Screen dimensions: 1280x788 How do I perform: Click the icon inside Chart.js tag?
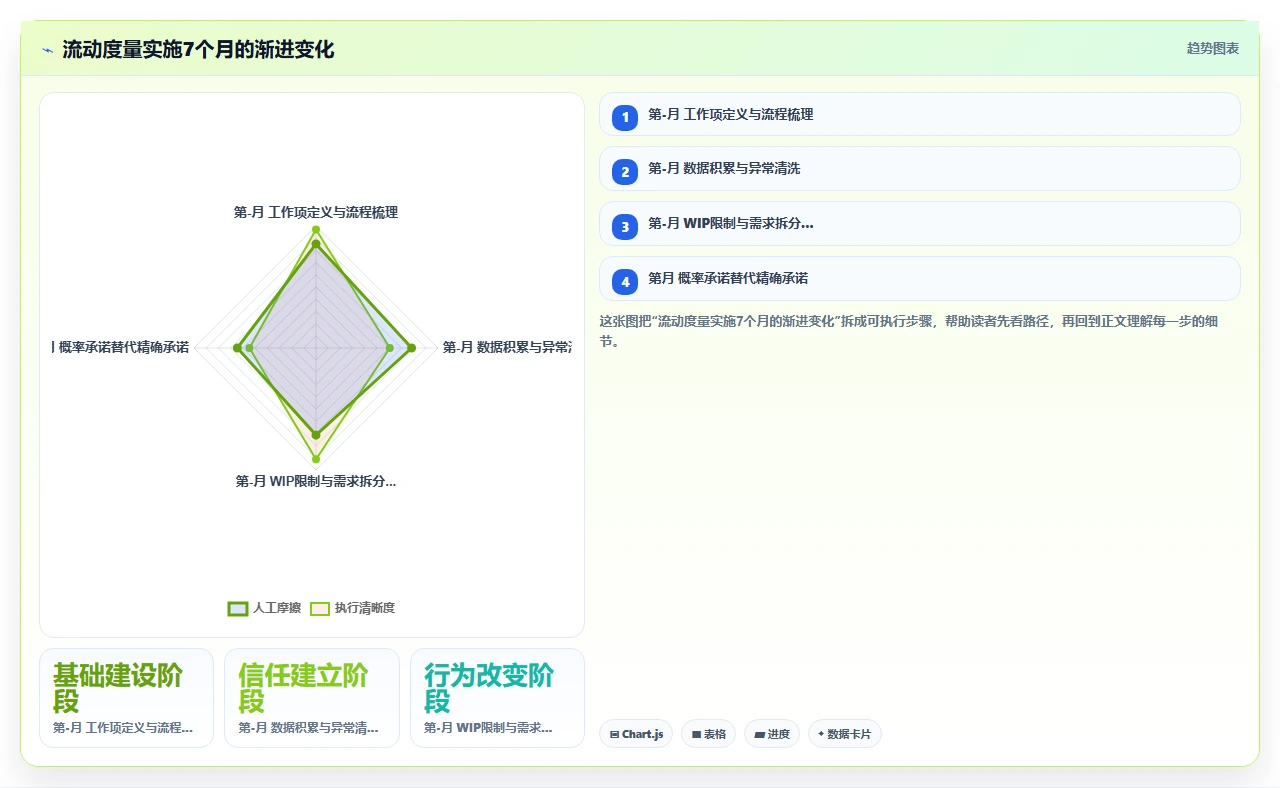[x=614, y=734]
